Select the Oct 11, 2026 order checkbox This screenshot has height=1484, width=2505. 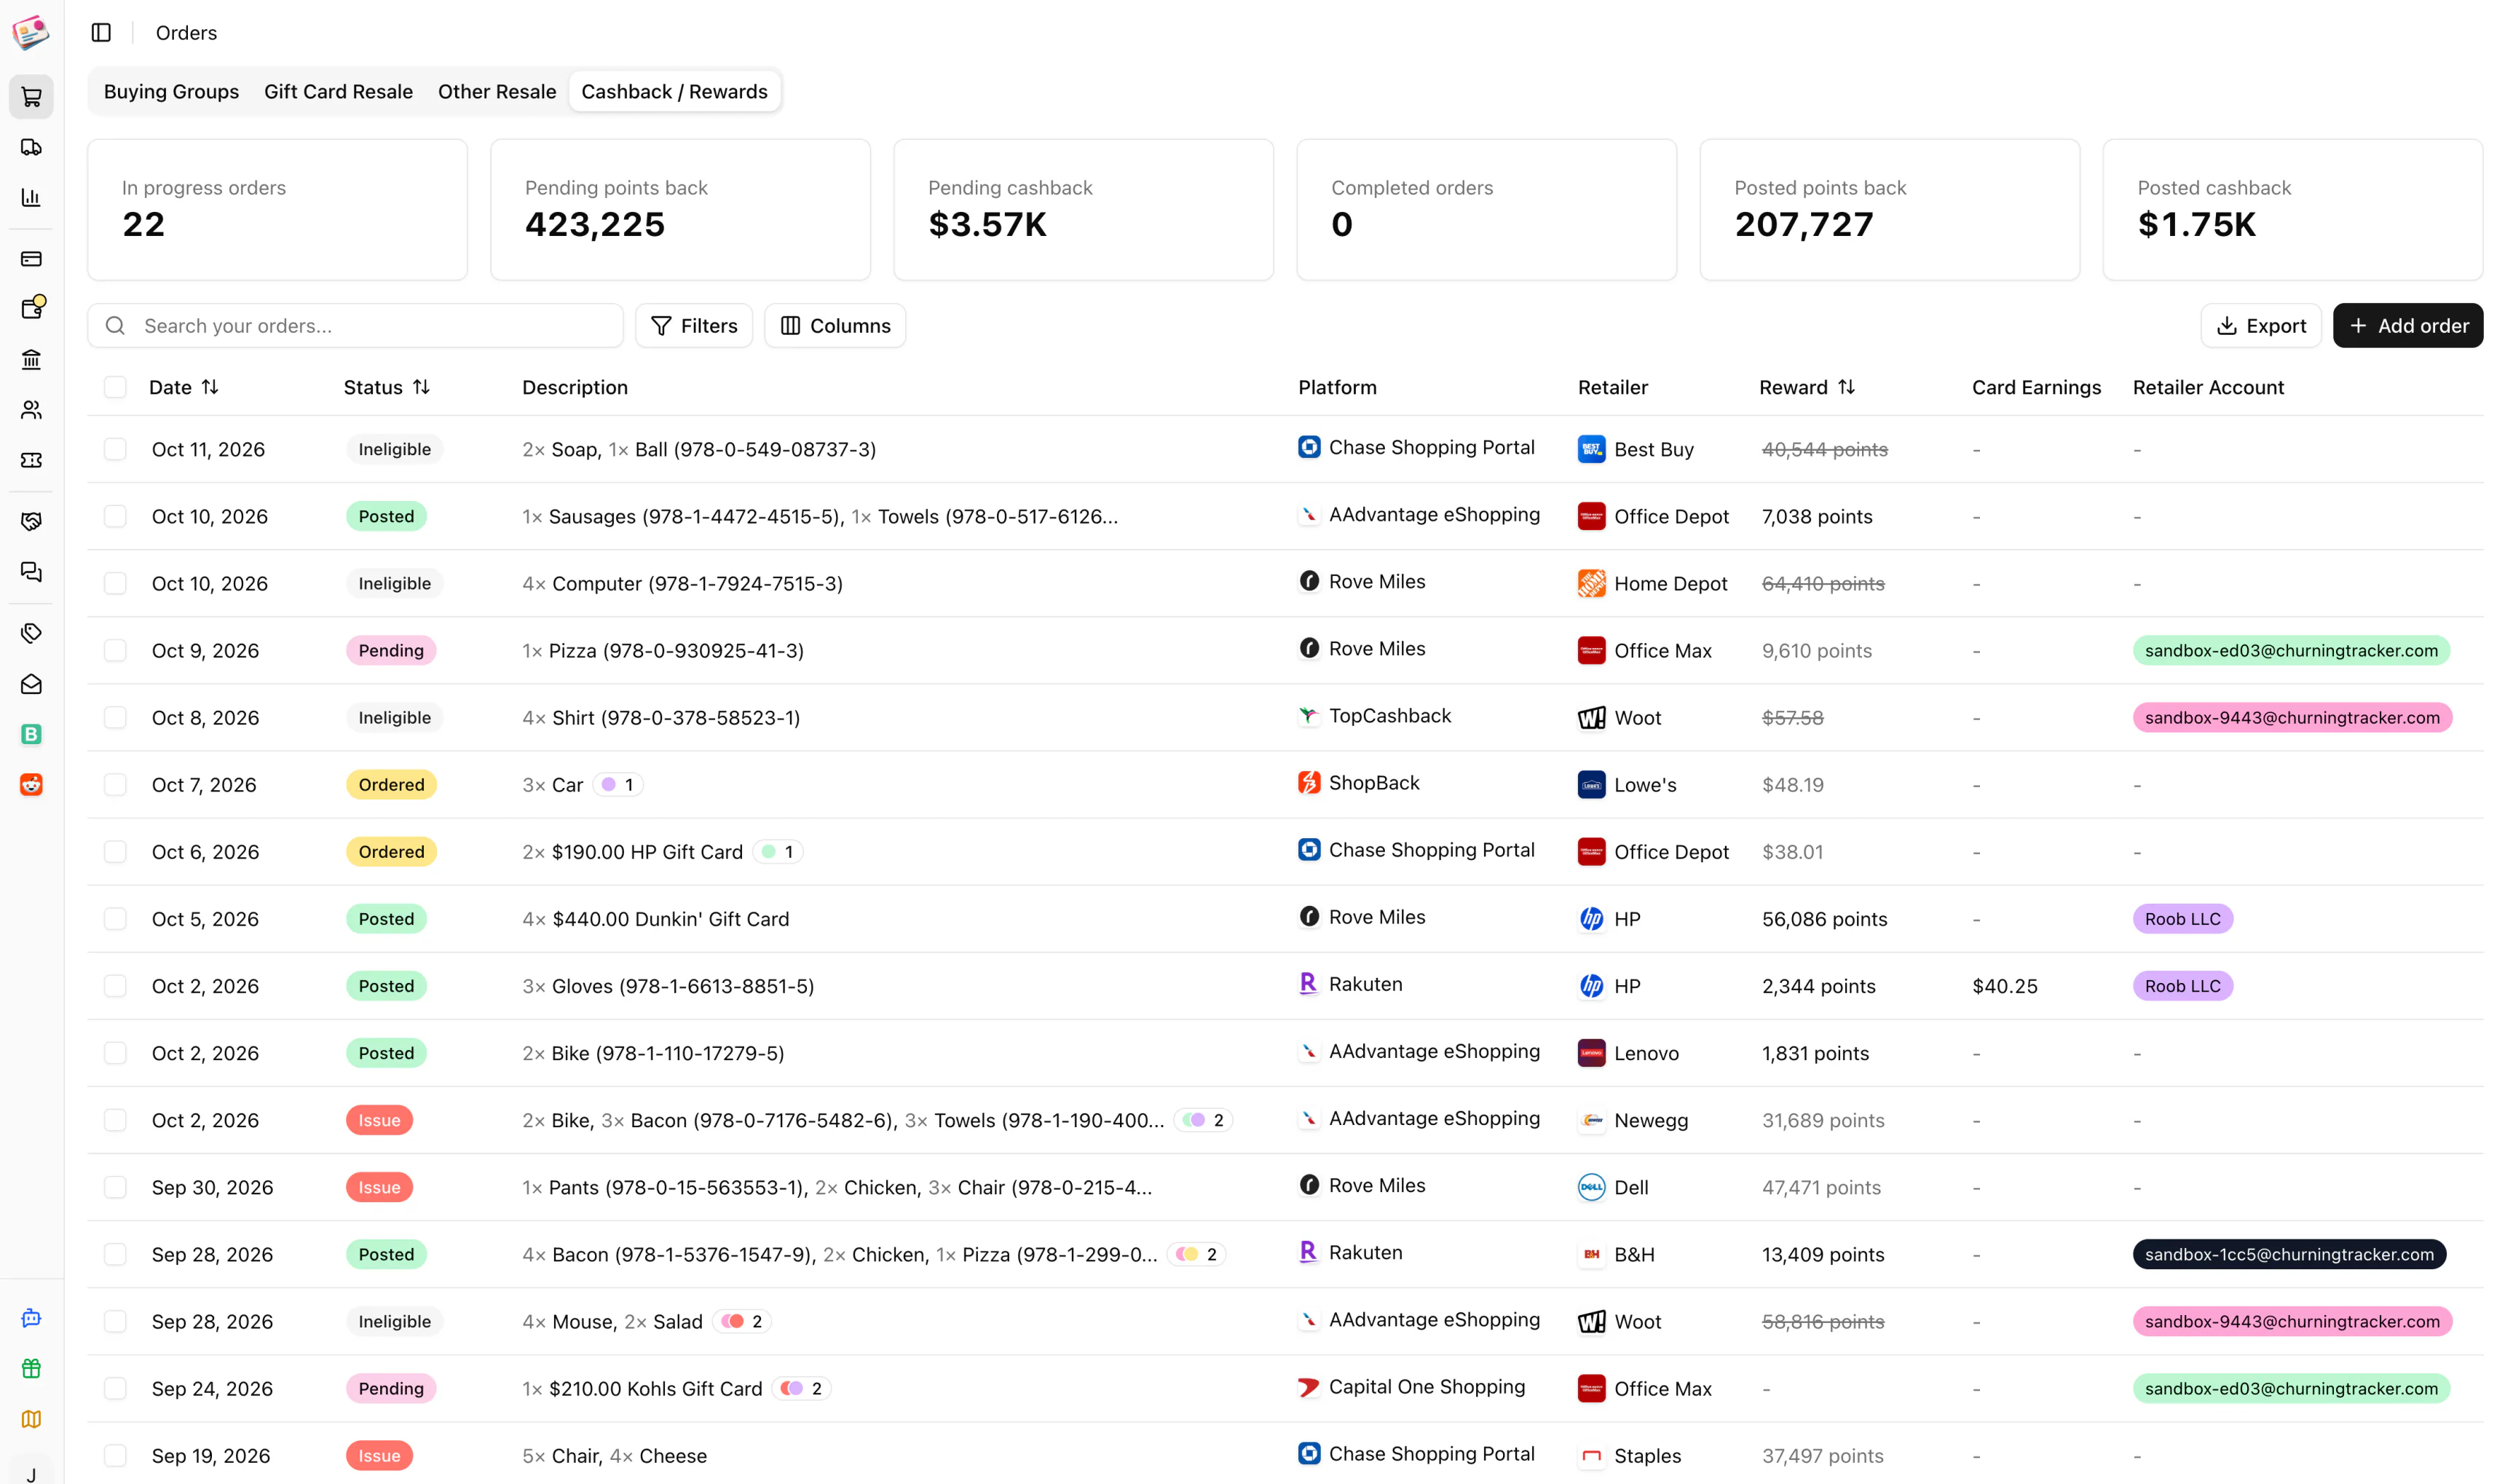(115, 449)
